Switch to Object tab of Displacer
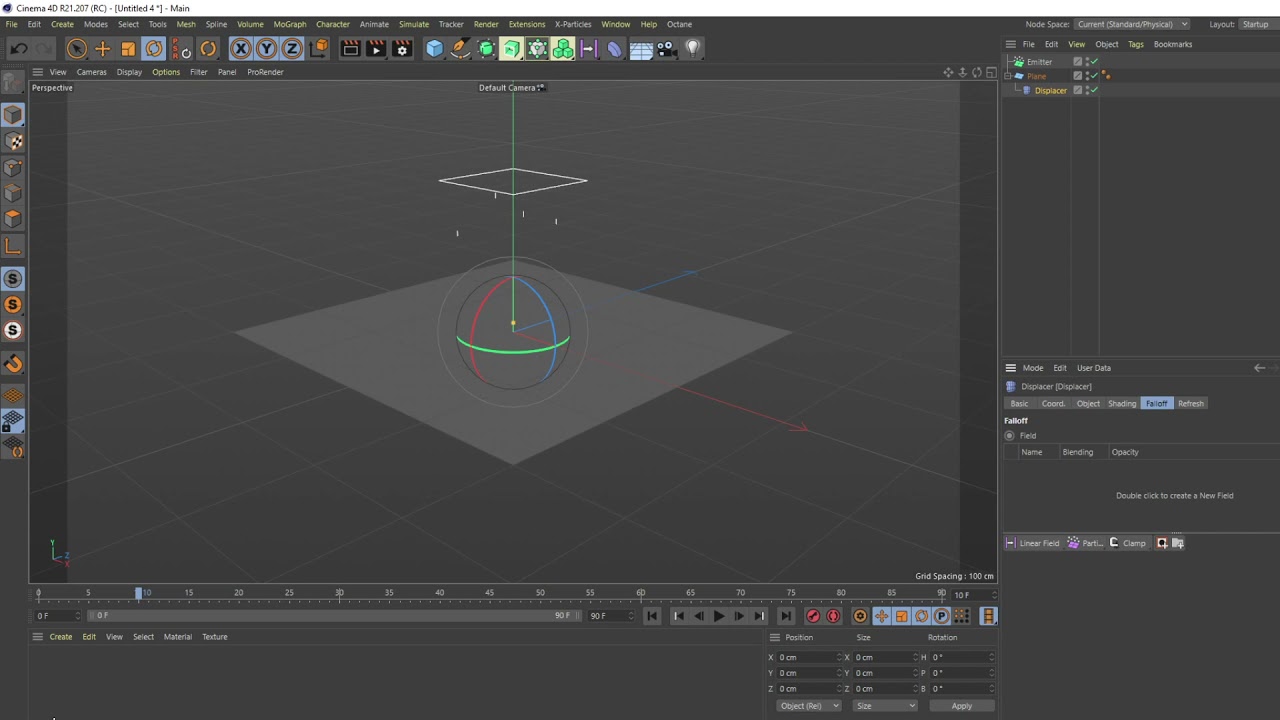The image size is (1280, 720). pos(1088,404)
